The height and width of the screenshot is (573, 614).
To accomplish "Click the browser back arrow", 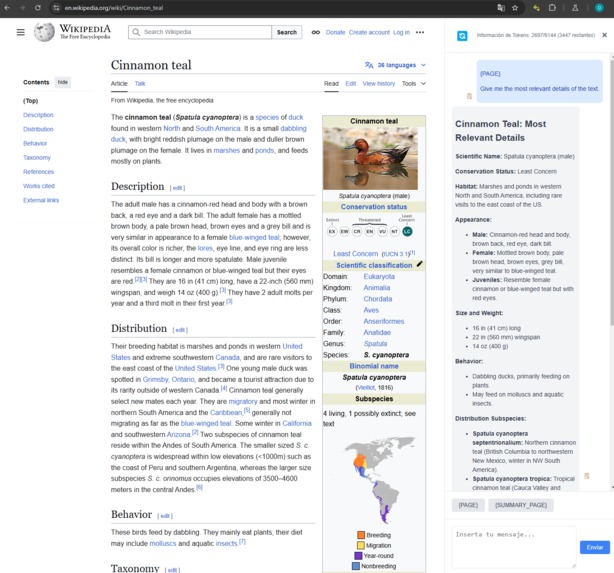I will pyautogui.click(x=7, y=8).
